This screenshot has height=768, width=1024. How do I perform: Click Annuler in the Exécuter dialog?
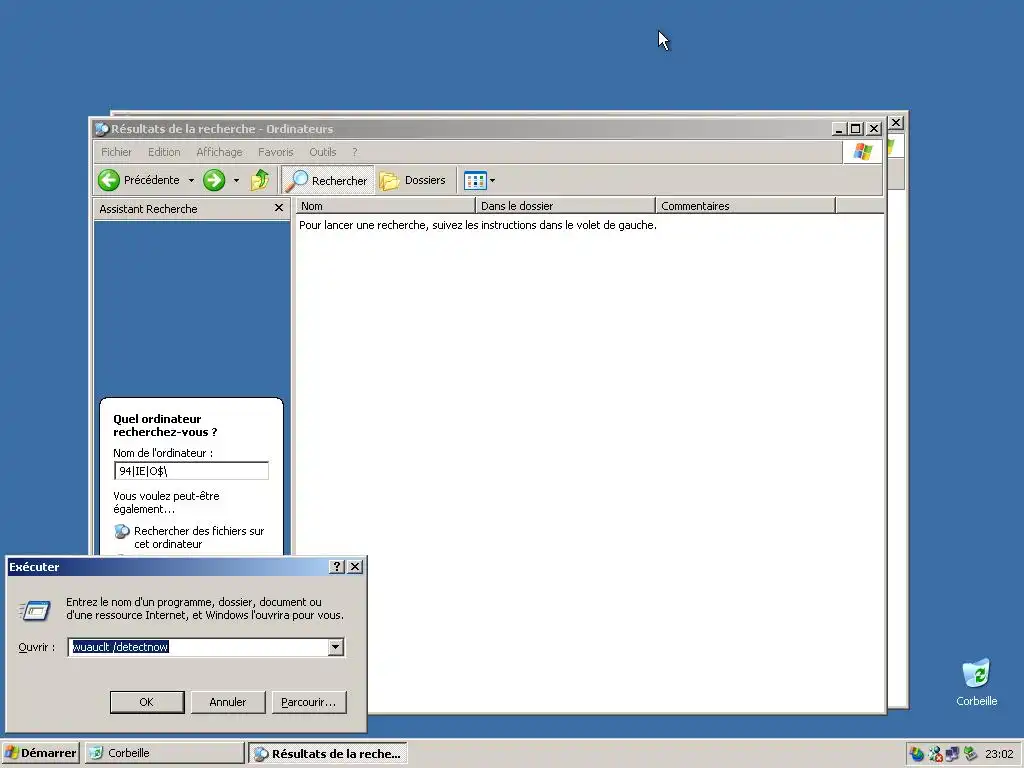228,702
